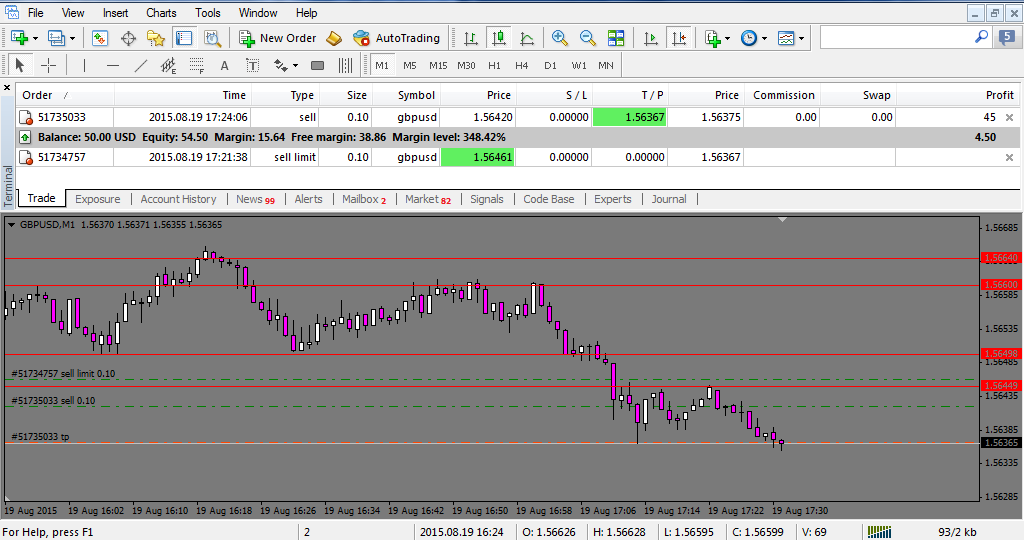Open the Navigator panel star-folder icon

(x=156, y=38)
